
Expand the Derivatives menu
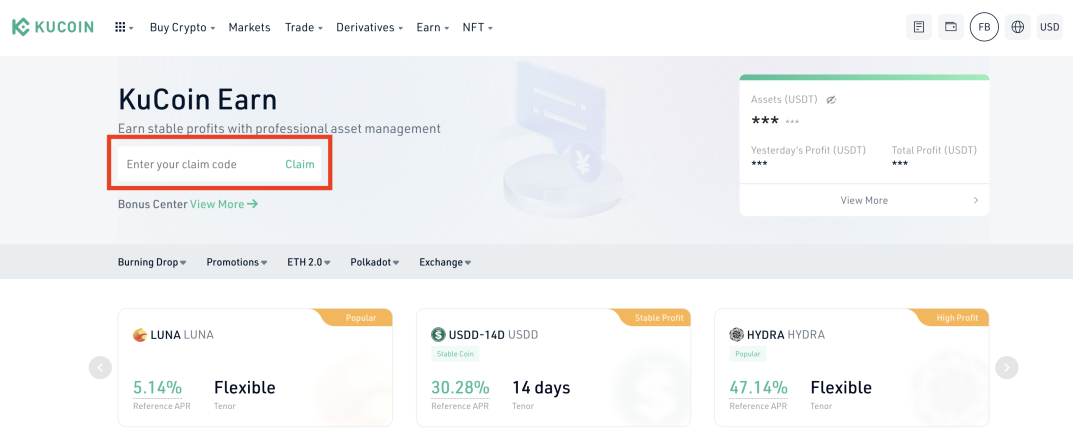pos(370,27)
